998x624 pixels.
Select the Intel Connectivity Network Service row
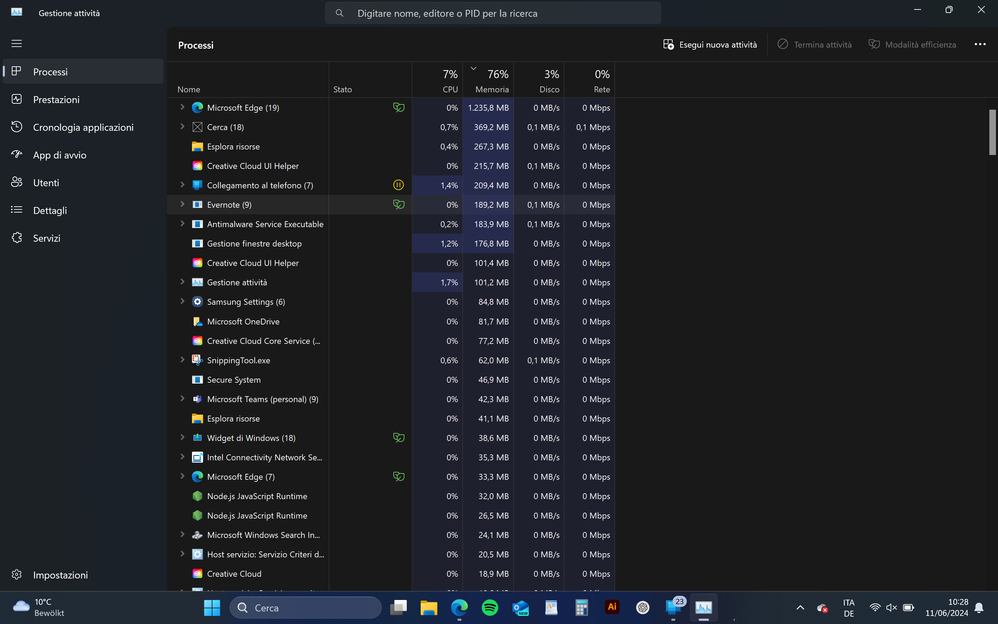pos(392,457)
